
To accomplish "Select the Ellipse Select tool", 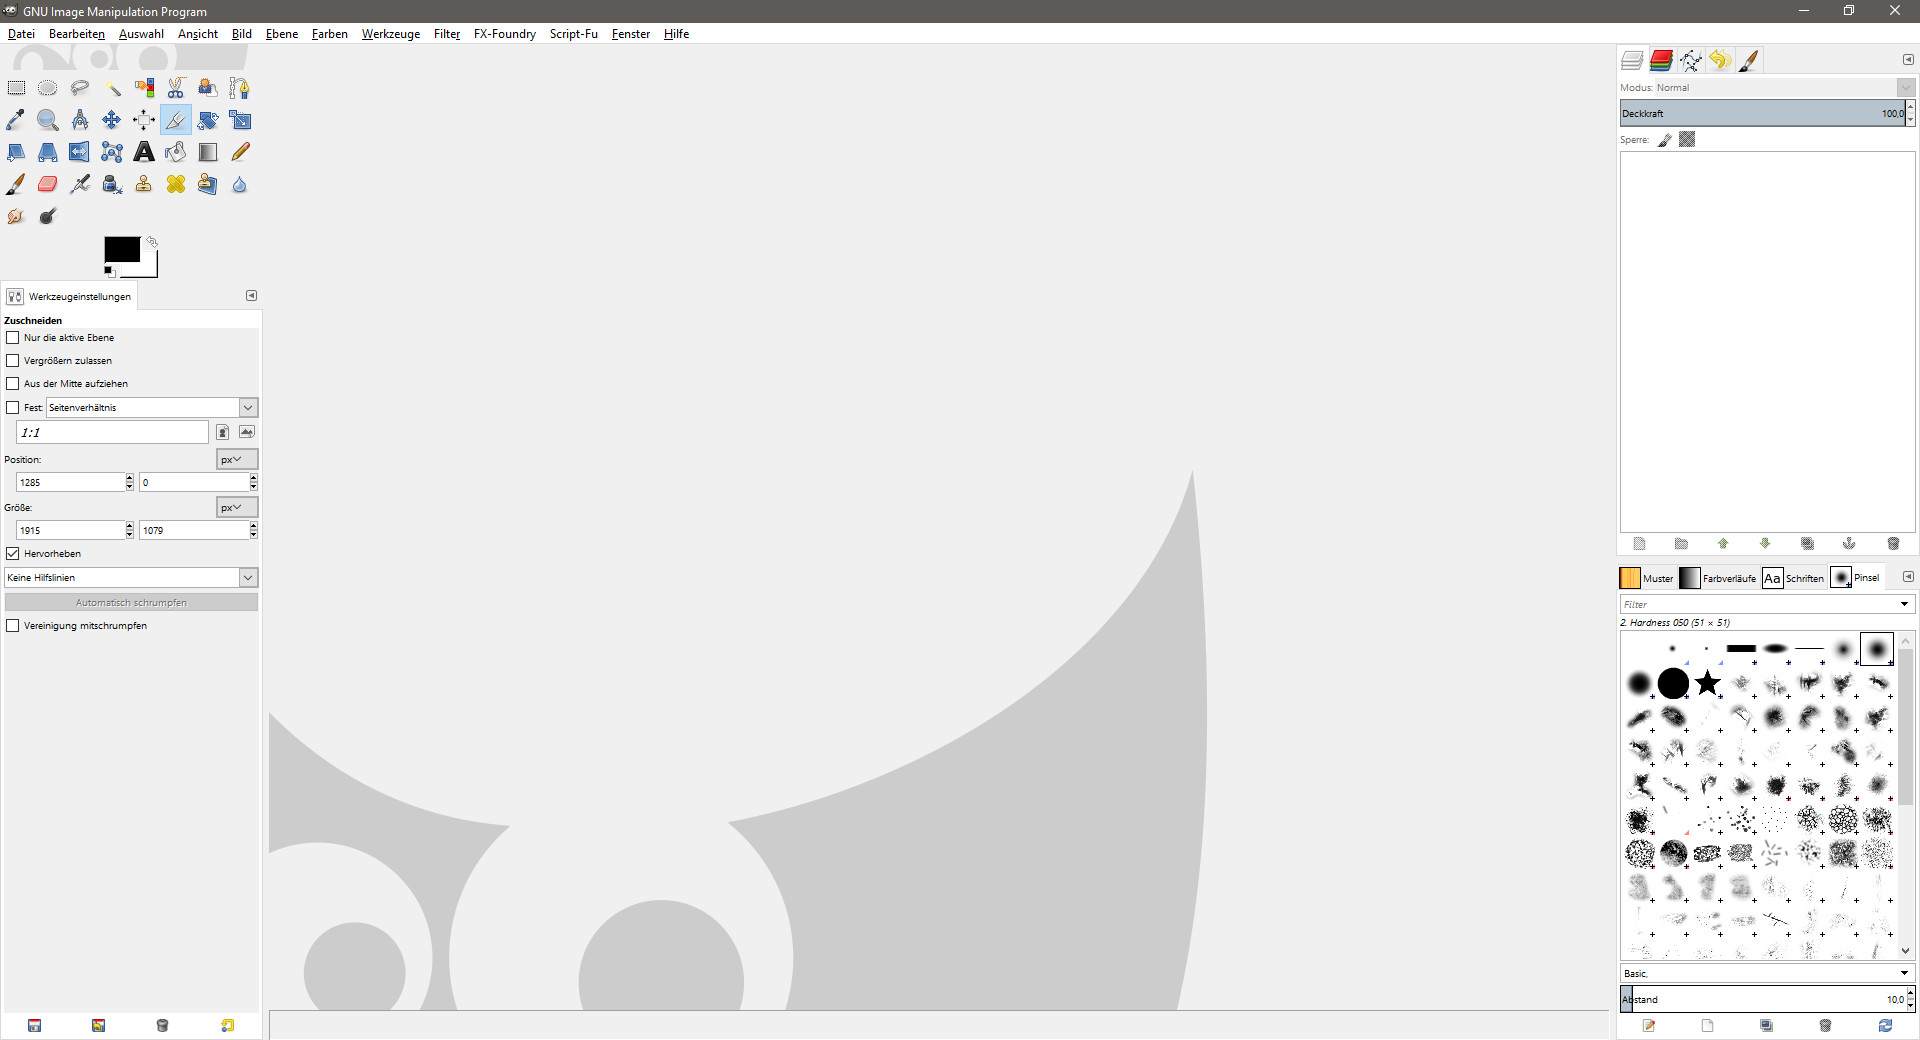I will tap(48, 88).
